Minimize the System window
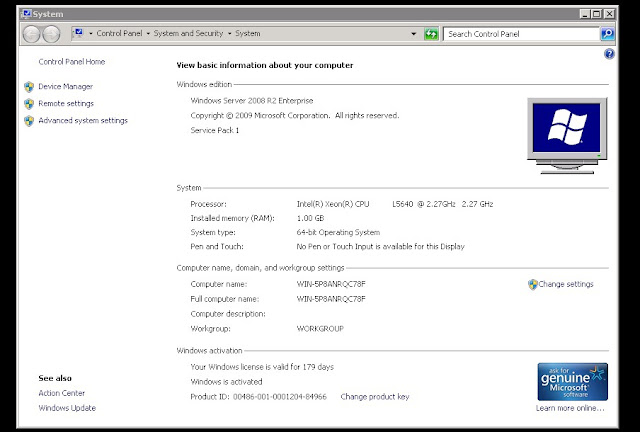The height and width of the screenshot is (432, 640). click(x=585, y=14)
